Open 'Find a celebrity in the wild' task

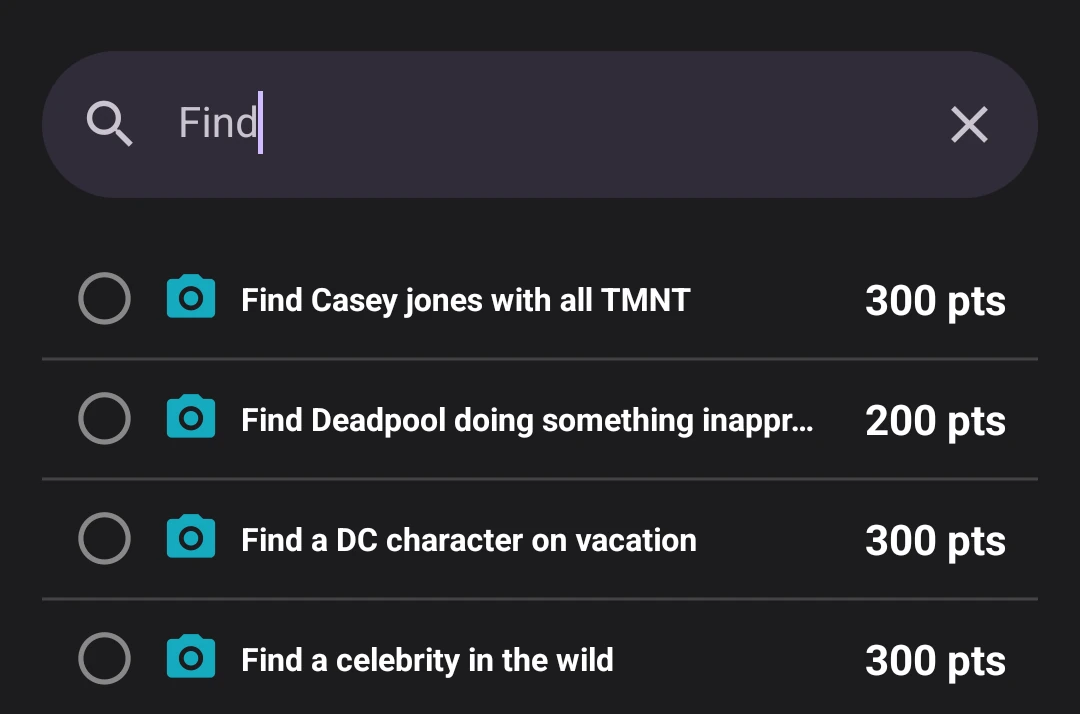pyautogui.click(x=427, y=660)
